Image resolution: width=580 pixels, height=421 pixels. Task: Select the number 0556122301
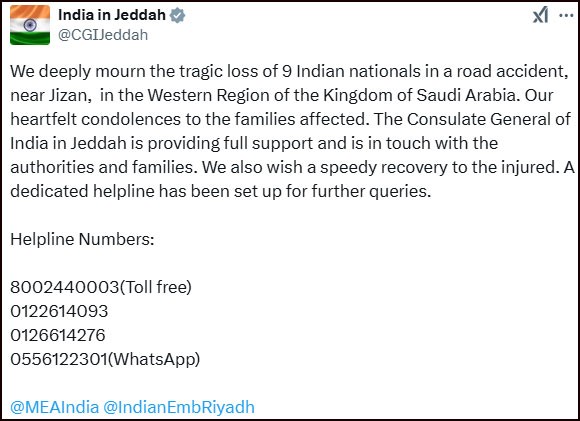click(x=59, y=359)
